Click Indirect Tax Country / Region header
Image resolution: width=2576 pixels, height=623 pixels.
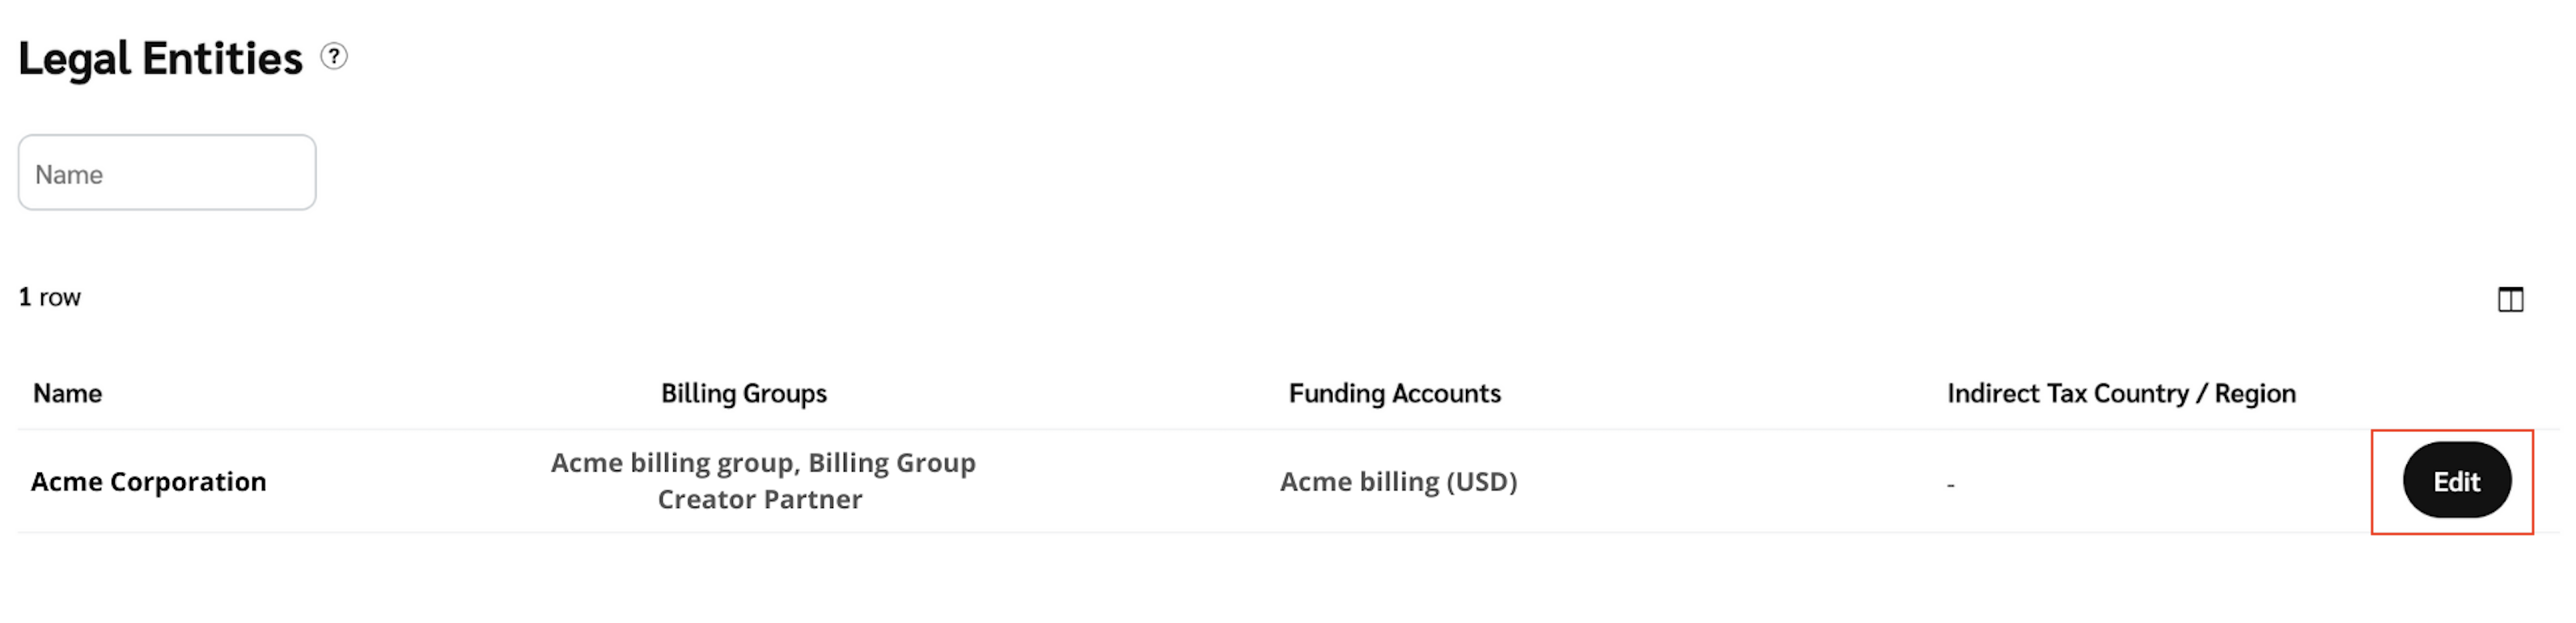[2120, 393]
